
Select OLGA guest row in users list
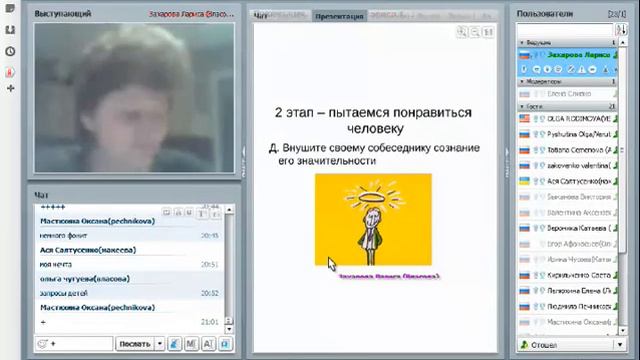567,118
